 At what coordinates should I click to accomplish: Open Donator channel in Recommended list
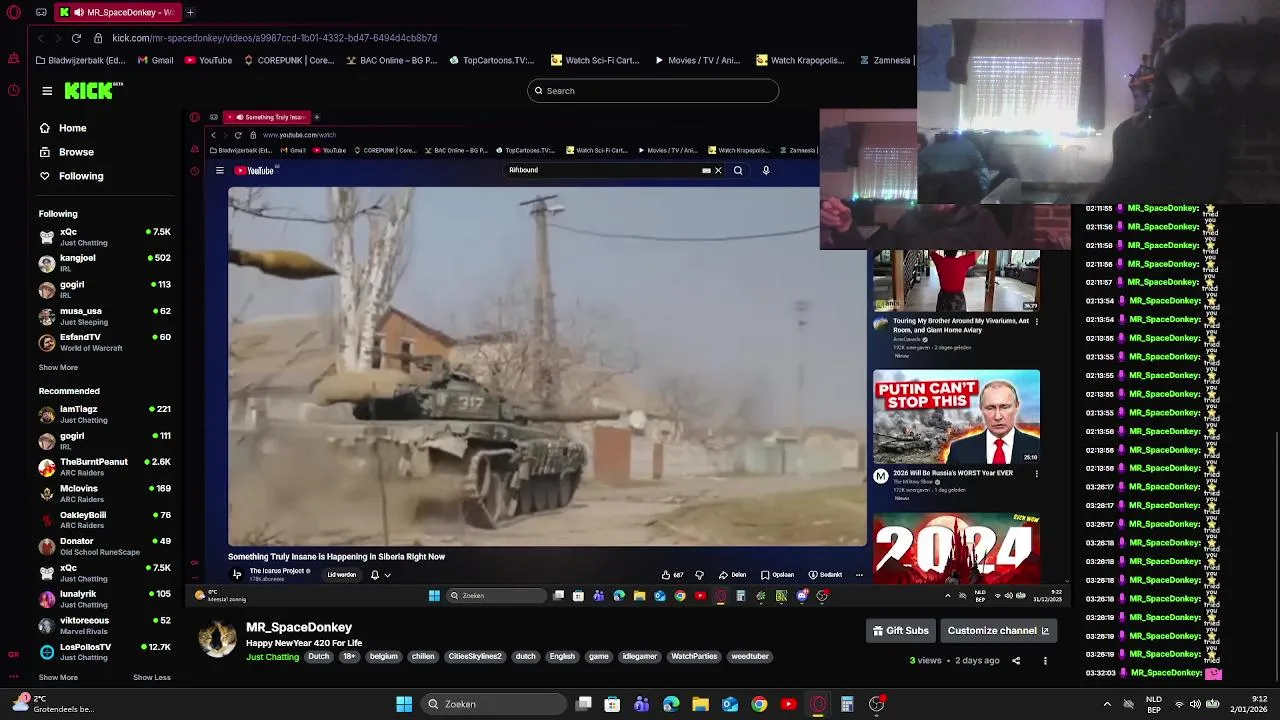point(105,546)
